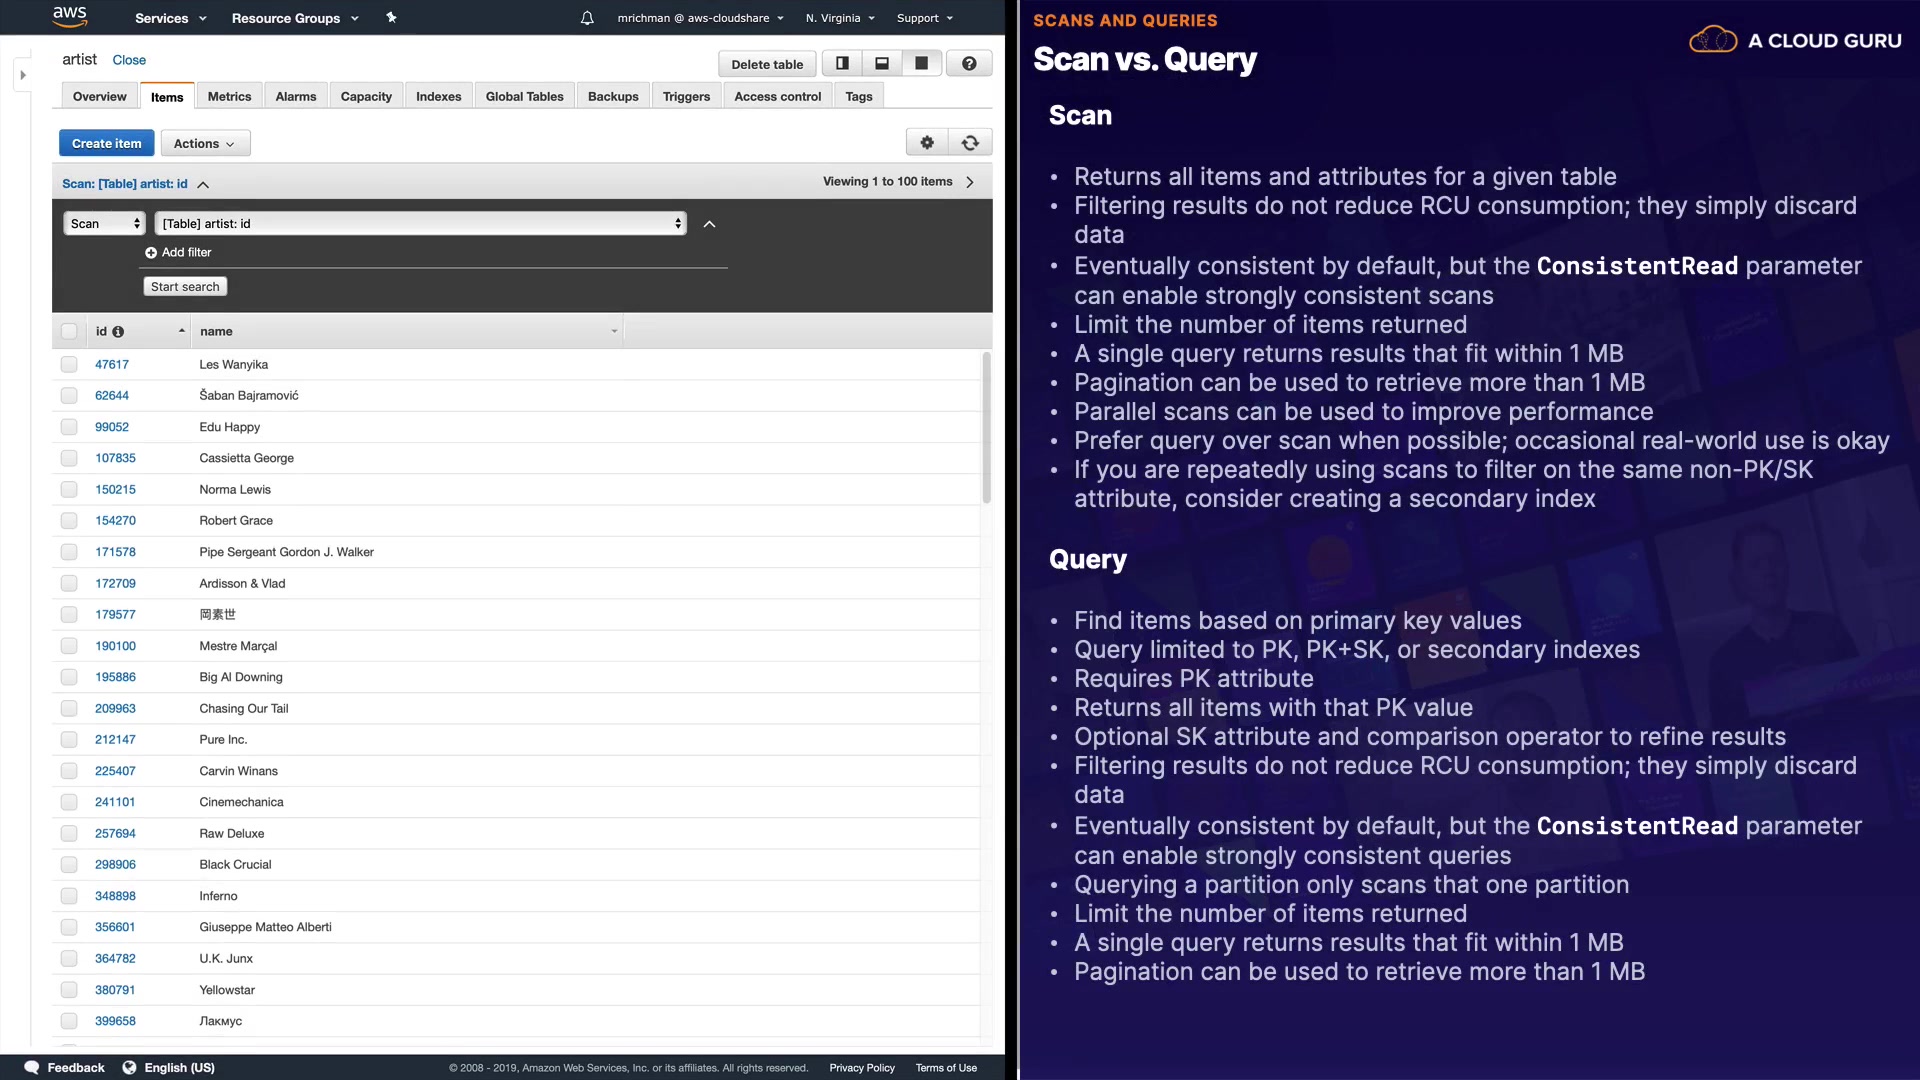
Task: Select the Norma Lewis row checkbox
Action: [69, 490]
